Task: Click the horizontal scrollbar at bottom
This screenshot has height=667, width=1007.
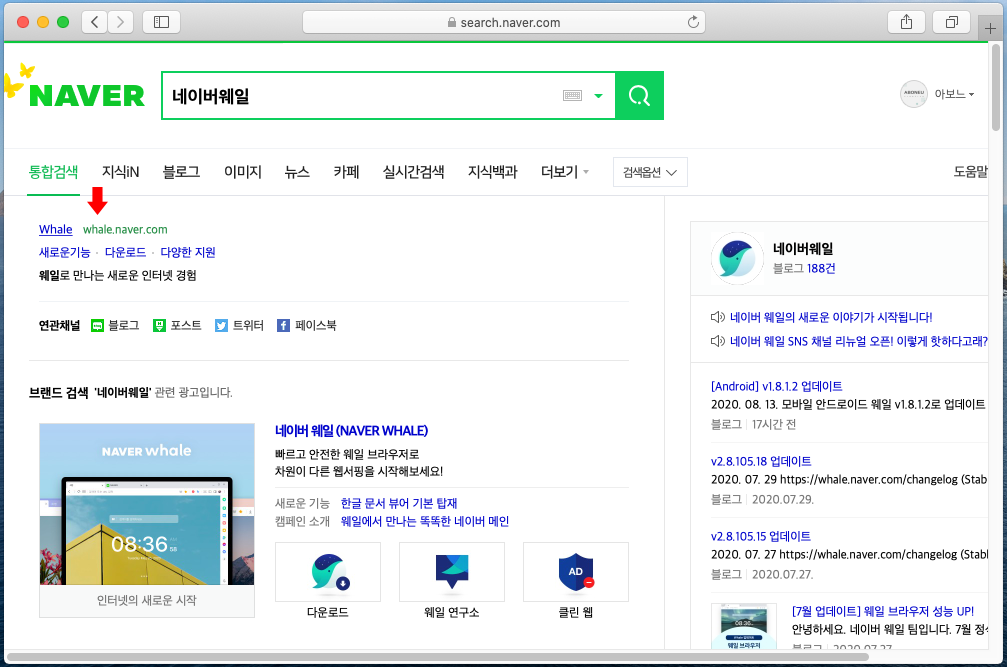Action: [437, 657]
